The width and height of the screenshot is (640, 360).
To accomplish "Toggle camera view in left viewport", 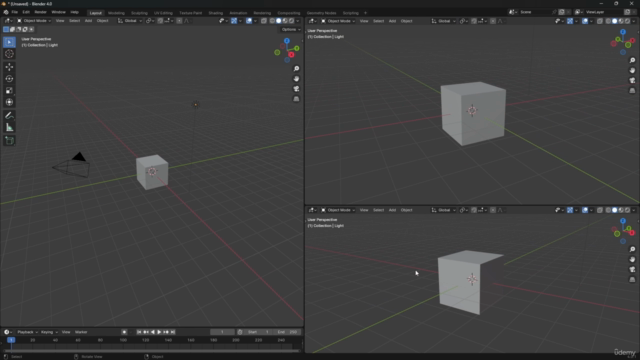I will pyautogui.click(x=296, y=89).
